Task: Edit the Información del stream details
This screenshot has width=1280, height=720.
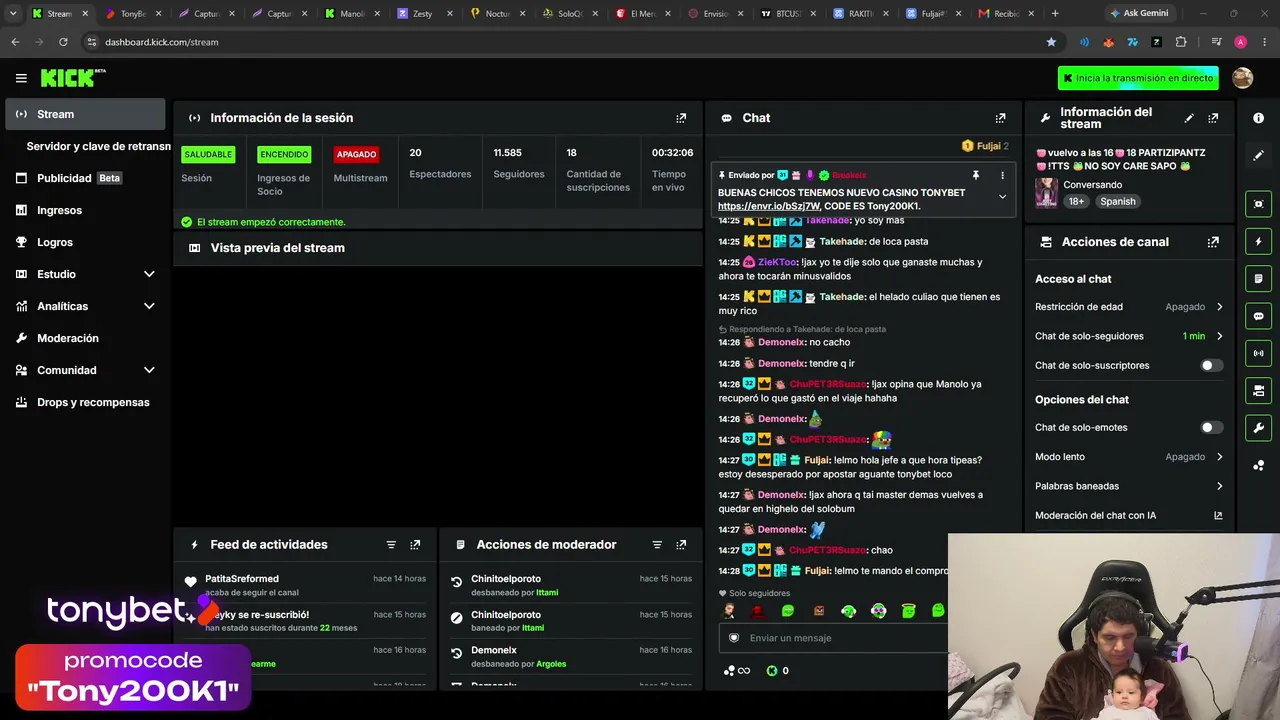Action: pyautogui.click(x=1189, y=118)
